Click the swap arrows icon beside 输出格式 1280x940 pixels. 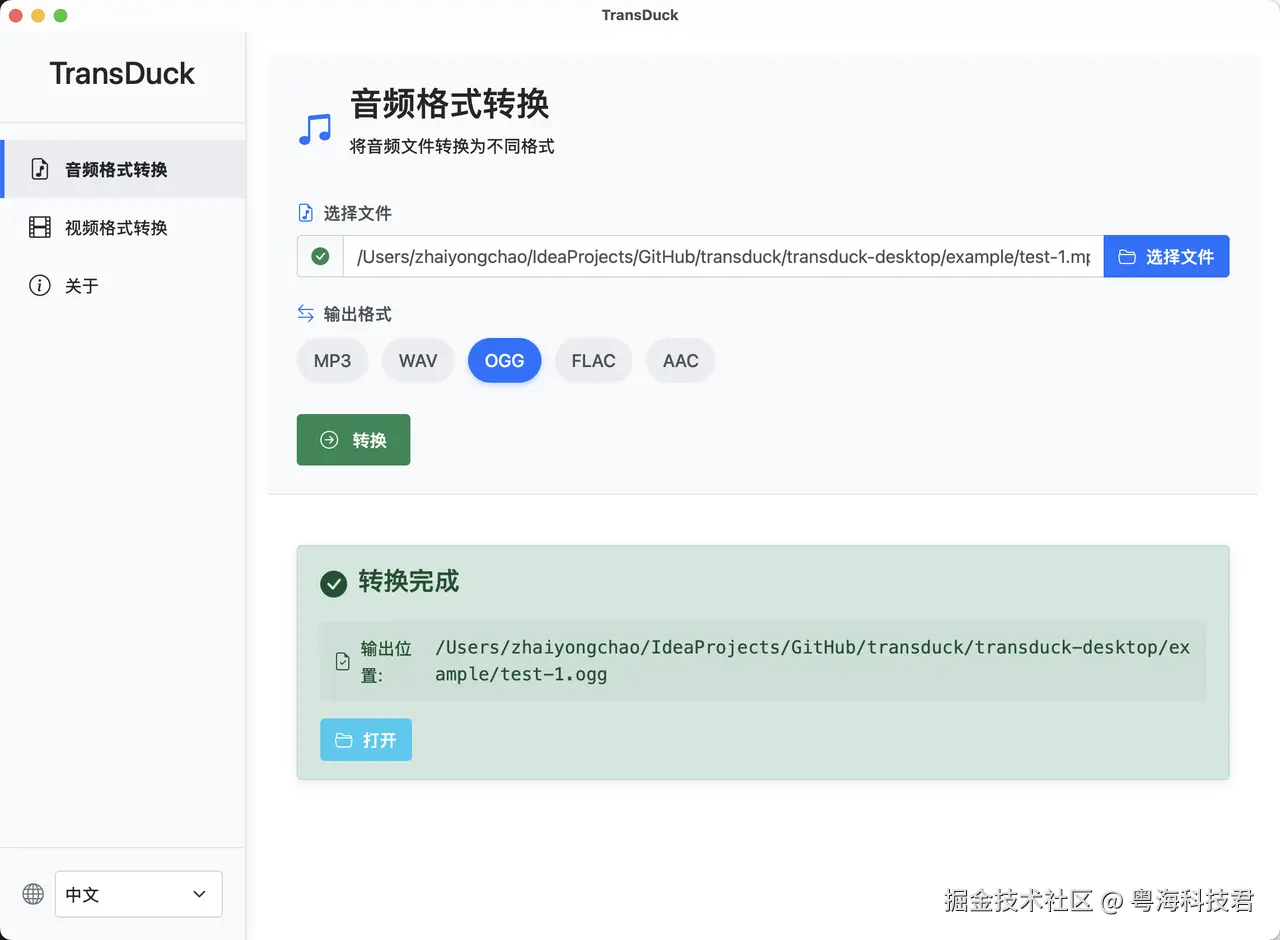306,314
